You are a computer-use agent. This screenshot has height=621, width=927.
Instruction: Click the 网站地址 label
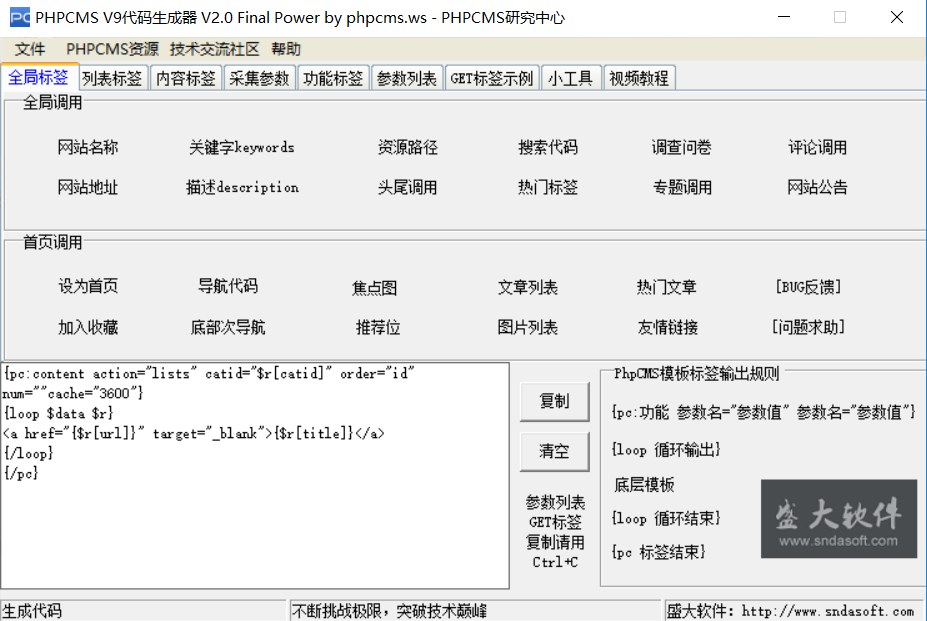click(x=88, y=187)
